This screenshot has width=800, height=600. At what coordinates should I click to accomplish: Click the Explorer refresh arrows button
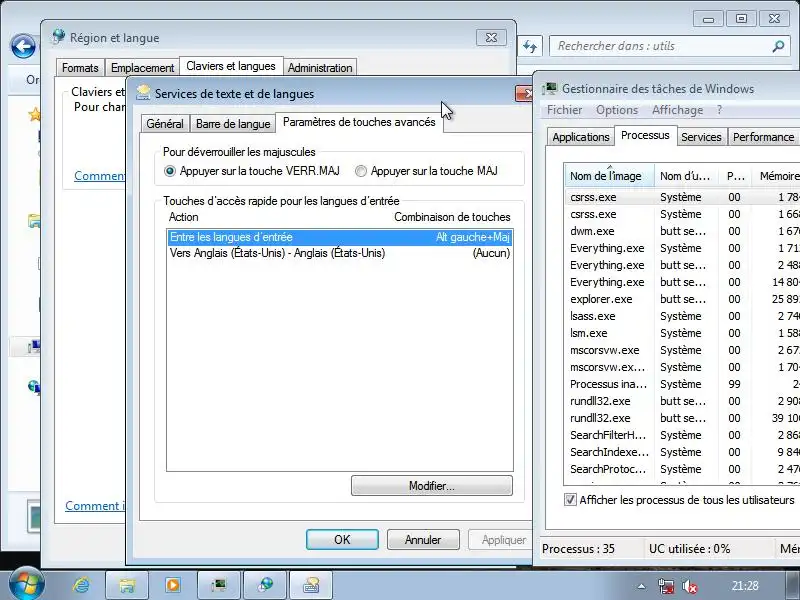[530, 46]
